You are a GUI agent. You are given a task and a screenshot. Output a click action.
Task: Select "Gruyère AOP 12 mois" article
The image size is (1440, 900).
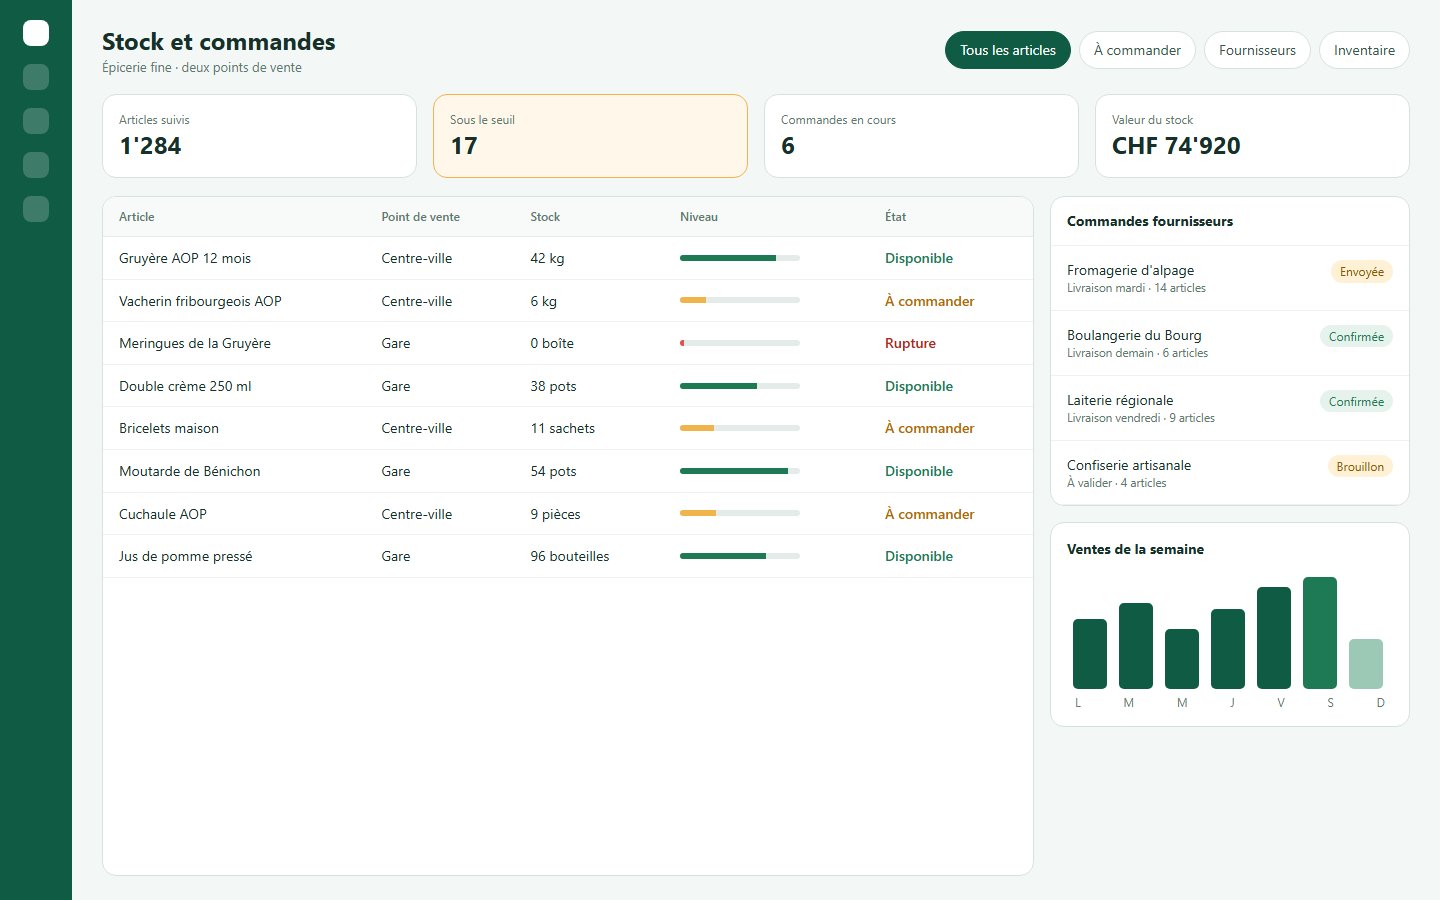pos(185,258)
